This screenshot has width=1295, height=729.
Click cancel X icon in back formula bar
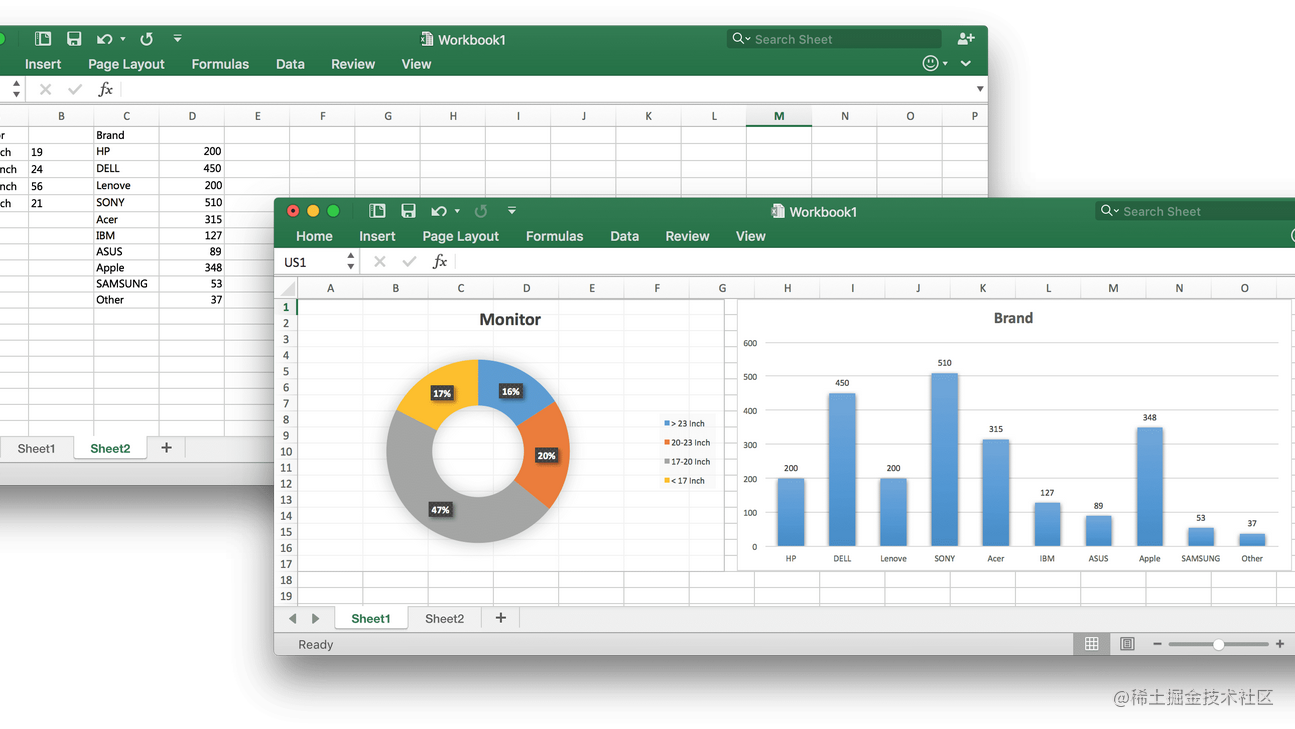pos(45,90)
